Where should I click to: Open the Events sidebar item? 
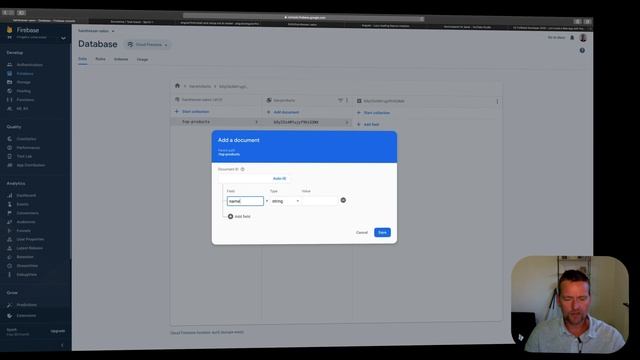[x=22, y=204]
